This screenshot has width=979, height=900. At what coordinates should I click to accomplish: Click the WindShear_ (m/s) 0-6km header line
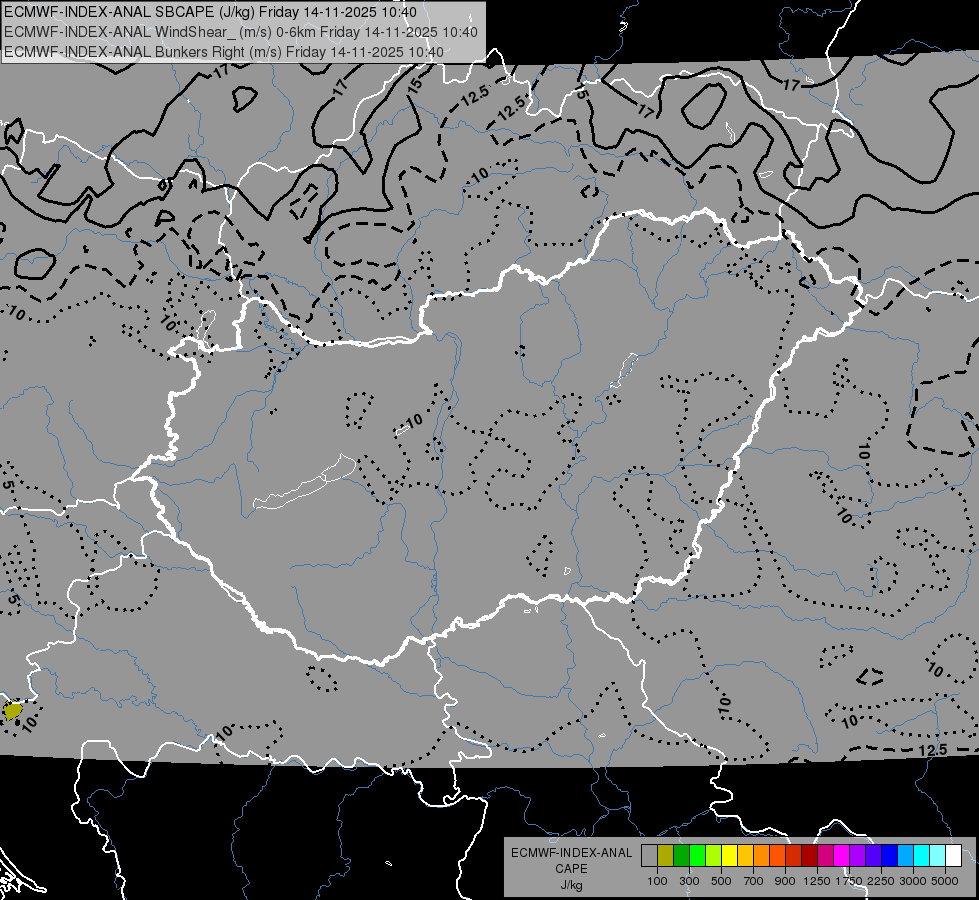(240, 32)
